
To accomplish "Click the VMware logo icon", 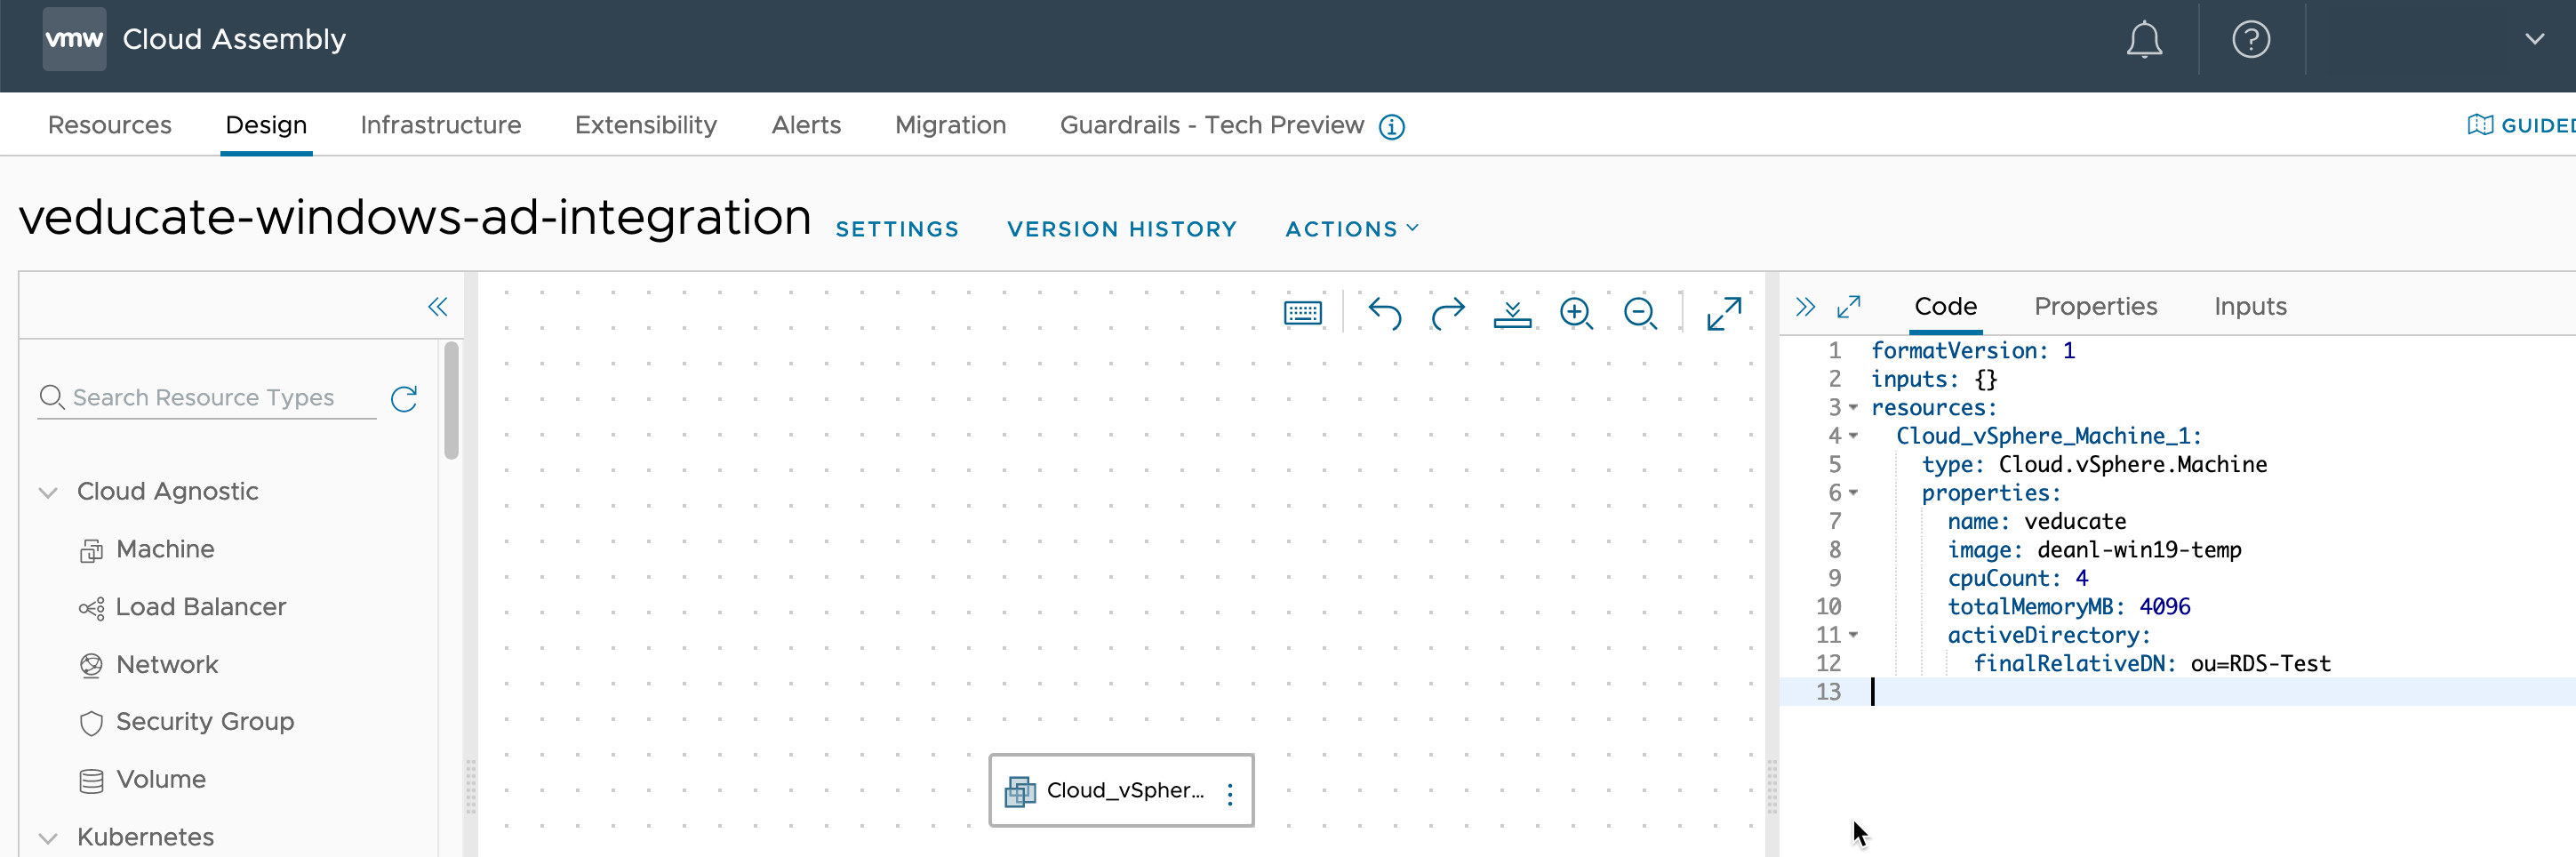I will (74, 39).
